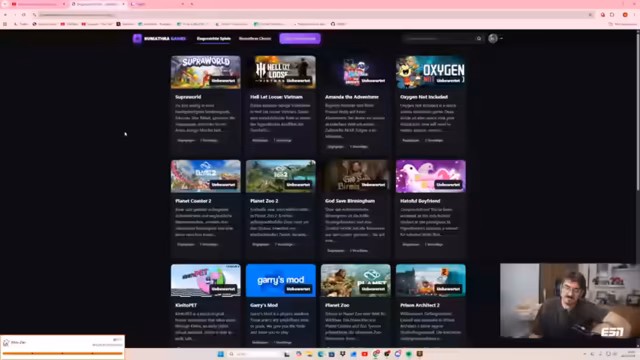Close the active second browser tab
Viewport: 640px width, 360px height.
point(123,4)
